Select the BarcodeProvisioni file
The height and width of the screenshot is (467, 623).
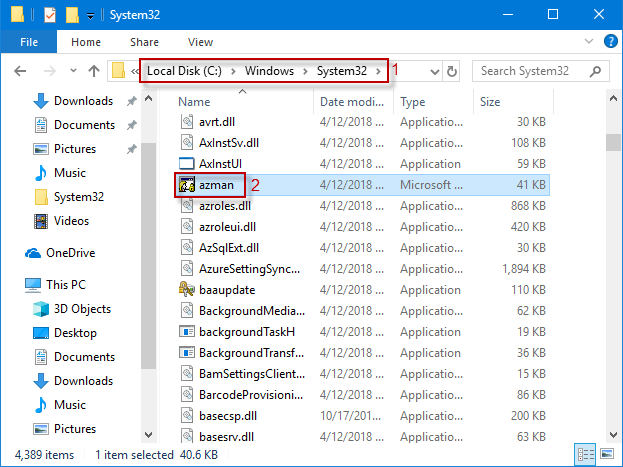pos(251,395)
